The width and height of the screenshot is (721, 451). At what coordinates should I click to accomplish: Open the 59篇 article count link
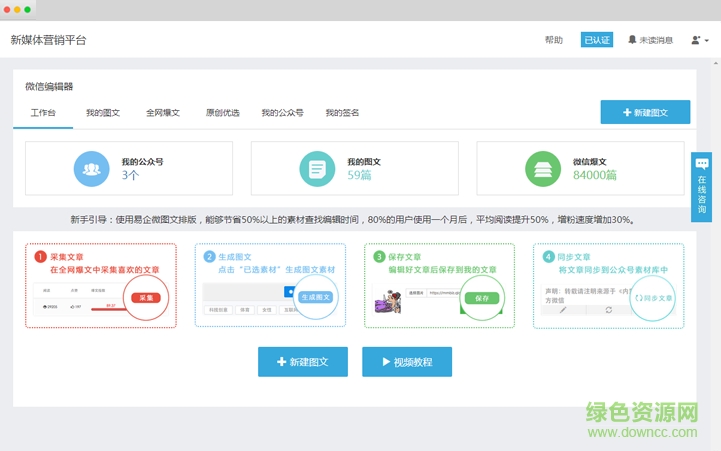(359, 175)
